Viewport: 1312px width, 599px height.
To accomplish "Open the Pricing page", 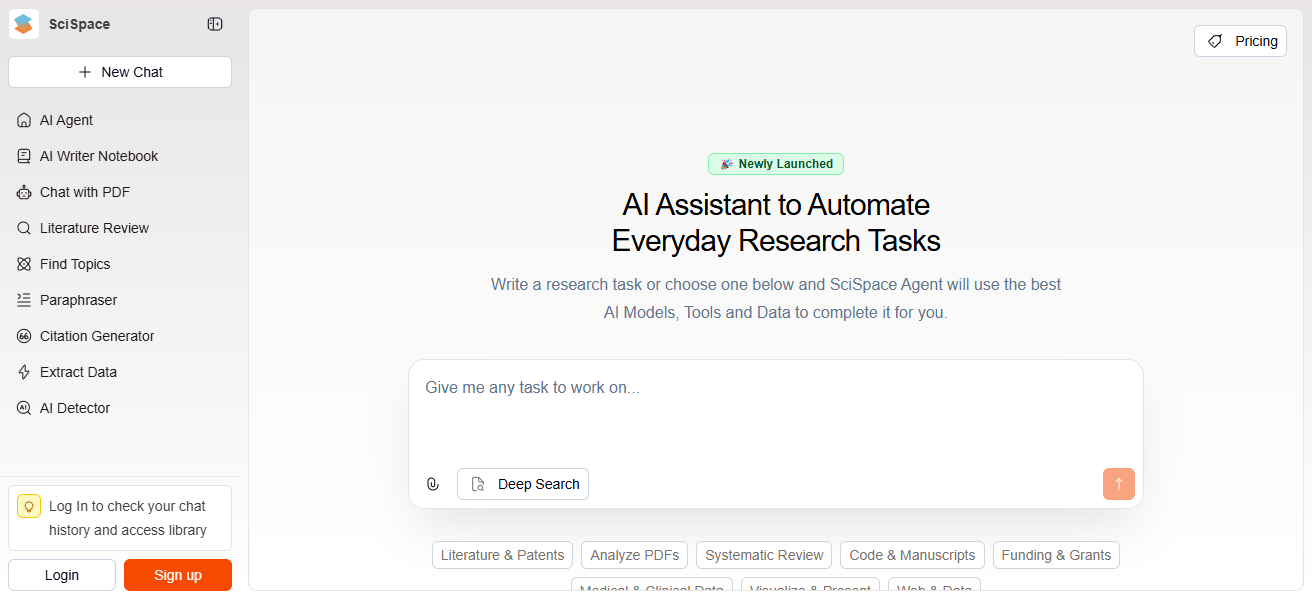I will coord(1240,41).
